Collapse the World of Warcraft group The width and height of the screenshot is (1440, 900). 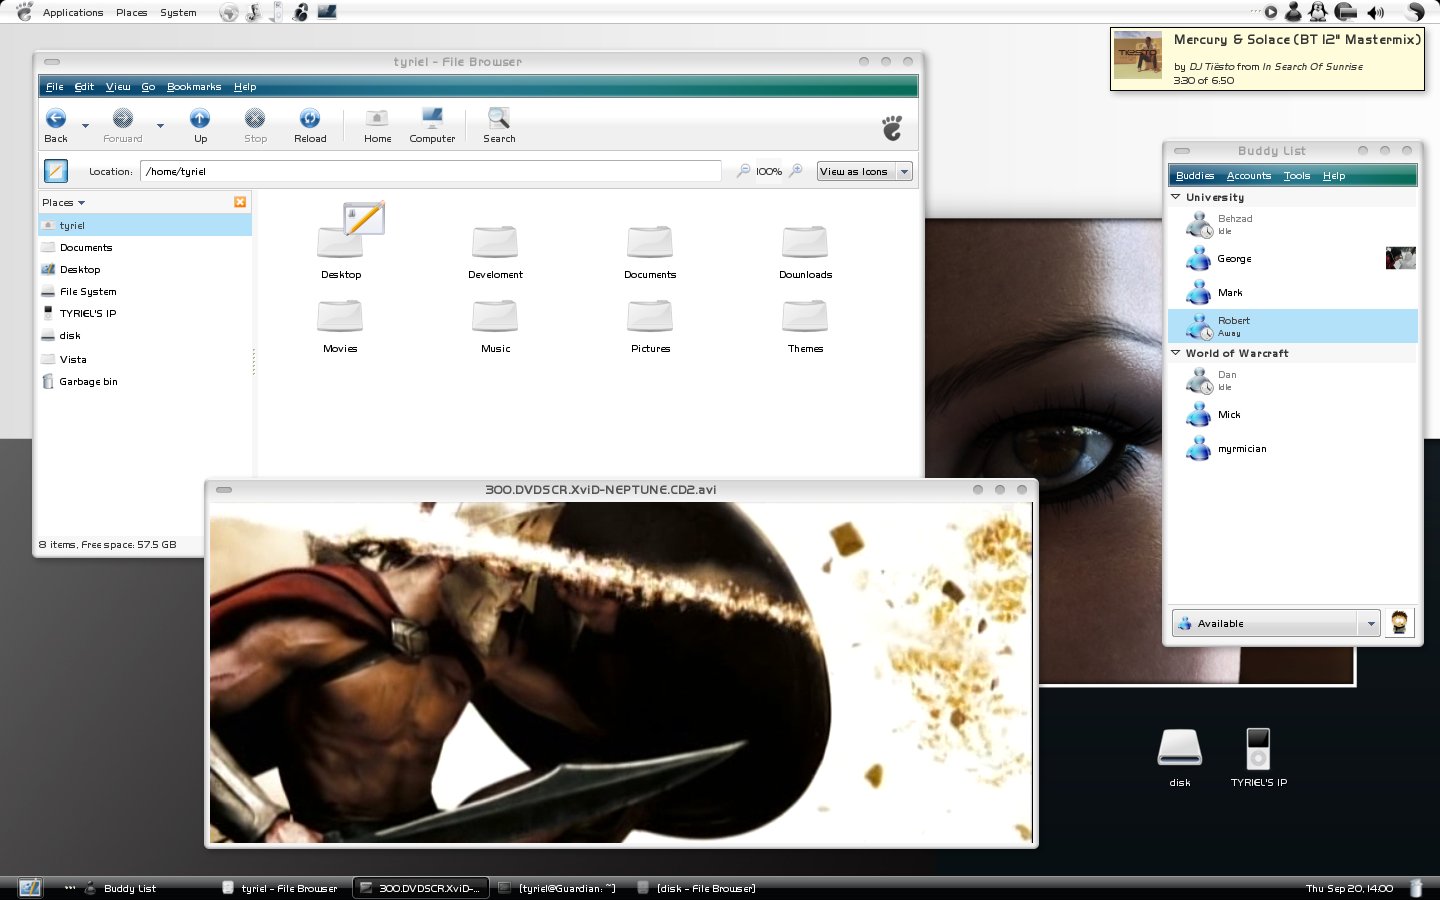coord(1176,353)
